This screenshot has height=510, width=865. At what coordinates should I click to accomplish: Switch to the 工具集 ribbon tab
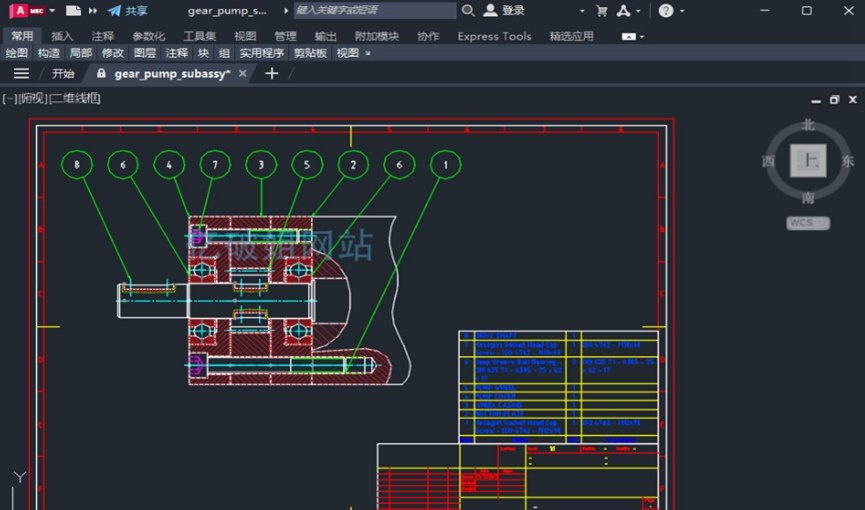coord(199,36)
